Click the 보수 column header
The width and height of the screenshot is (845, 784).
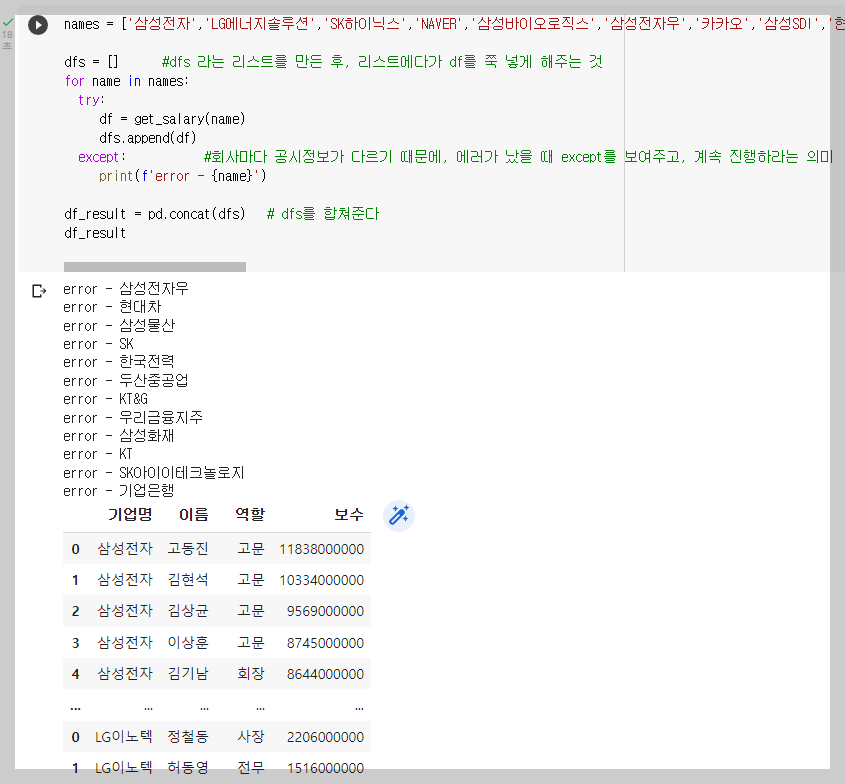349,515
